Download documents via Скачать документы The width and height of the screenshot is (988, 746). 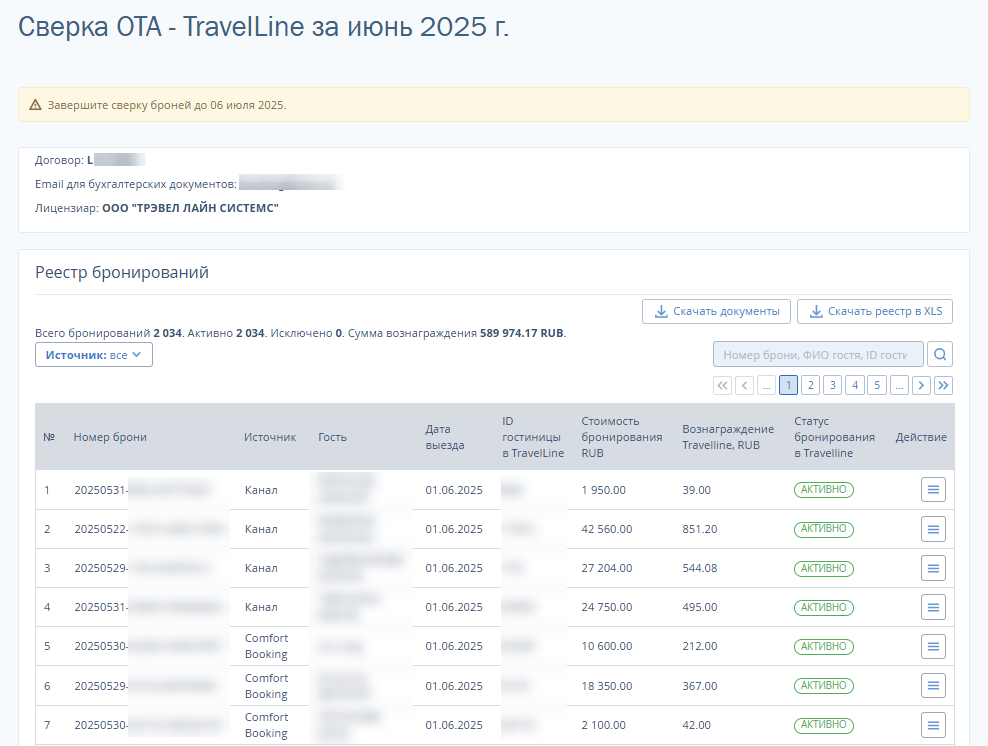[716, 311]
